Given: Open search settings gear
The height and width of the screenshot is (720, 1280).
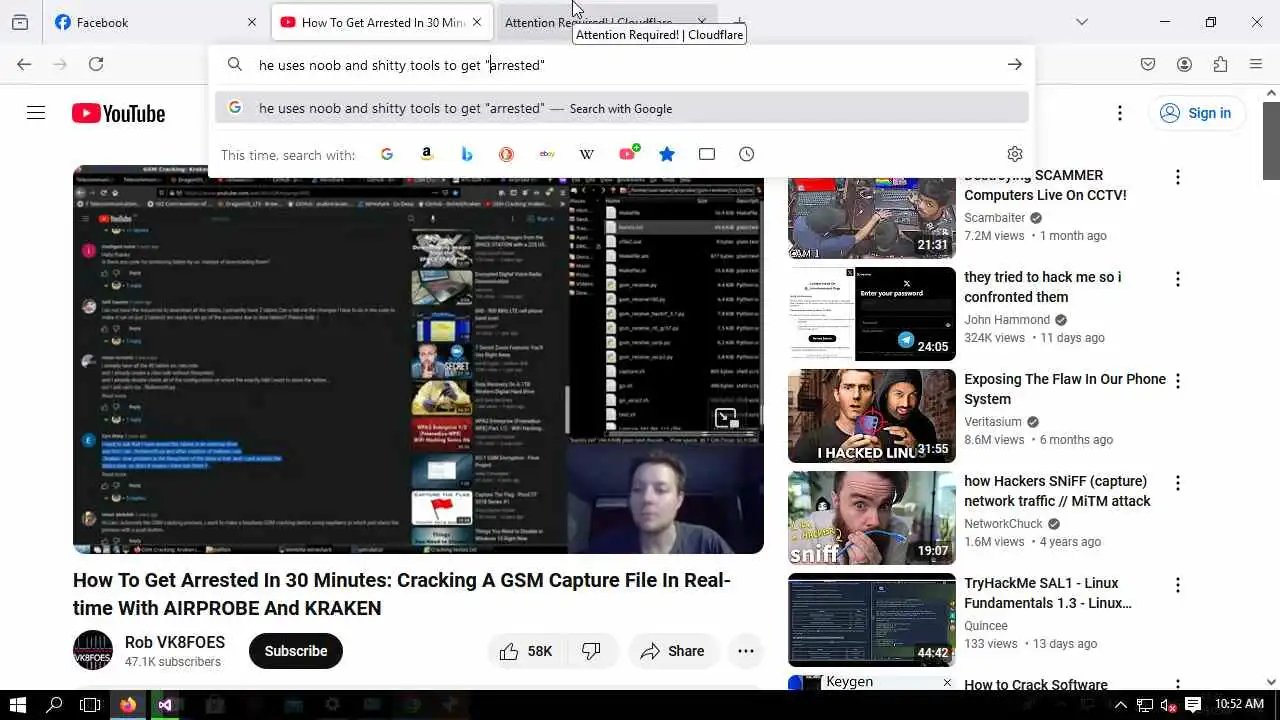Looking at the screenshot, I should (1015, 154).
